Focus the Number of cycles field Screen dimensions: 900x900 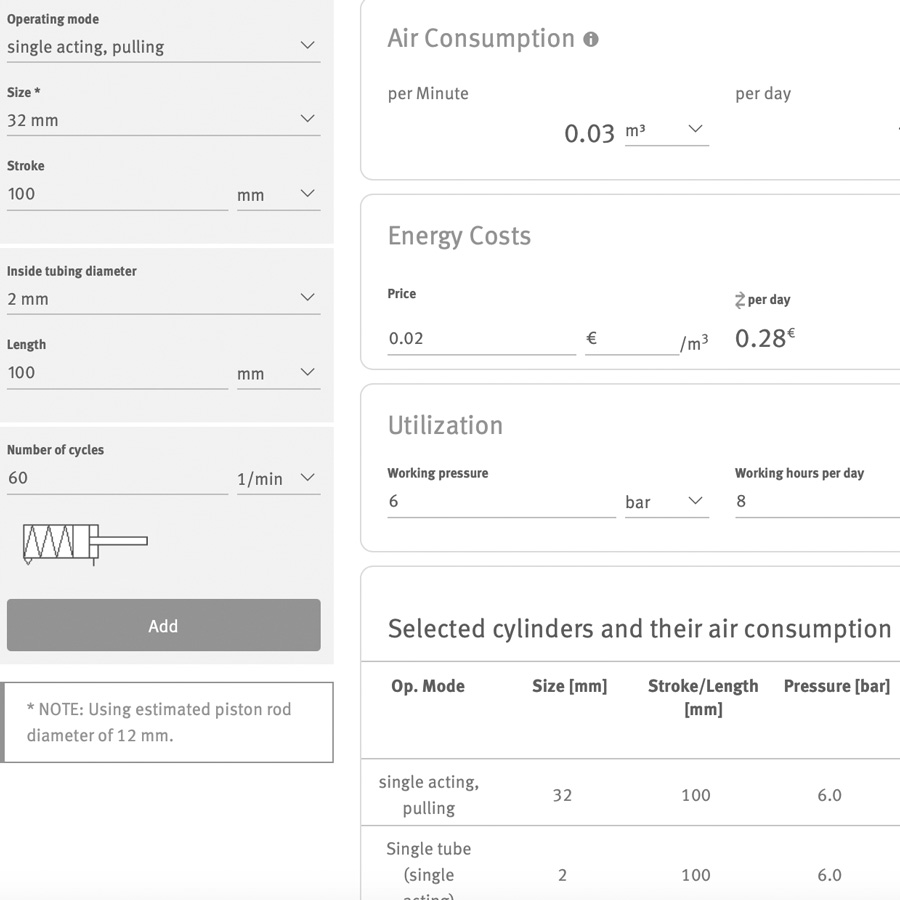(117, 478)
